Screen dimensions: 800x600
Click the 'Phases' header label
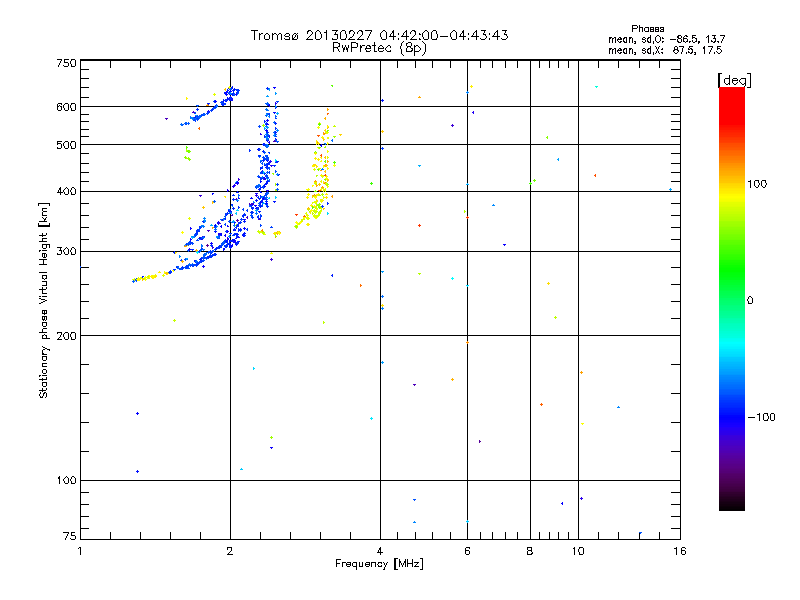pos(647,29)
